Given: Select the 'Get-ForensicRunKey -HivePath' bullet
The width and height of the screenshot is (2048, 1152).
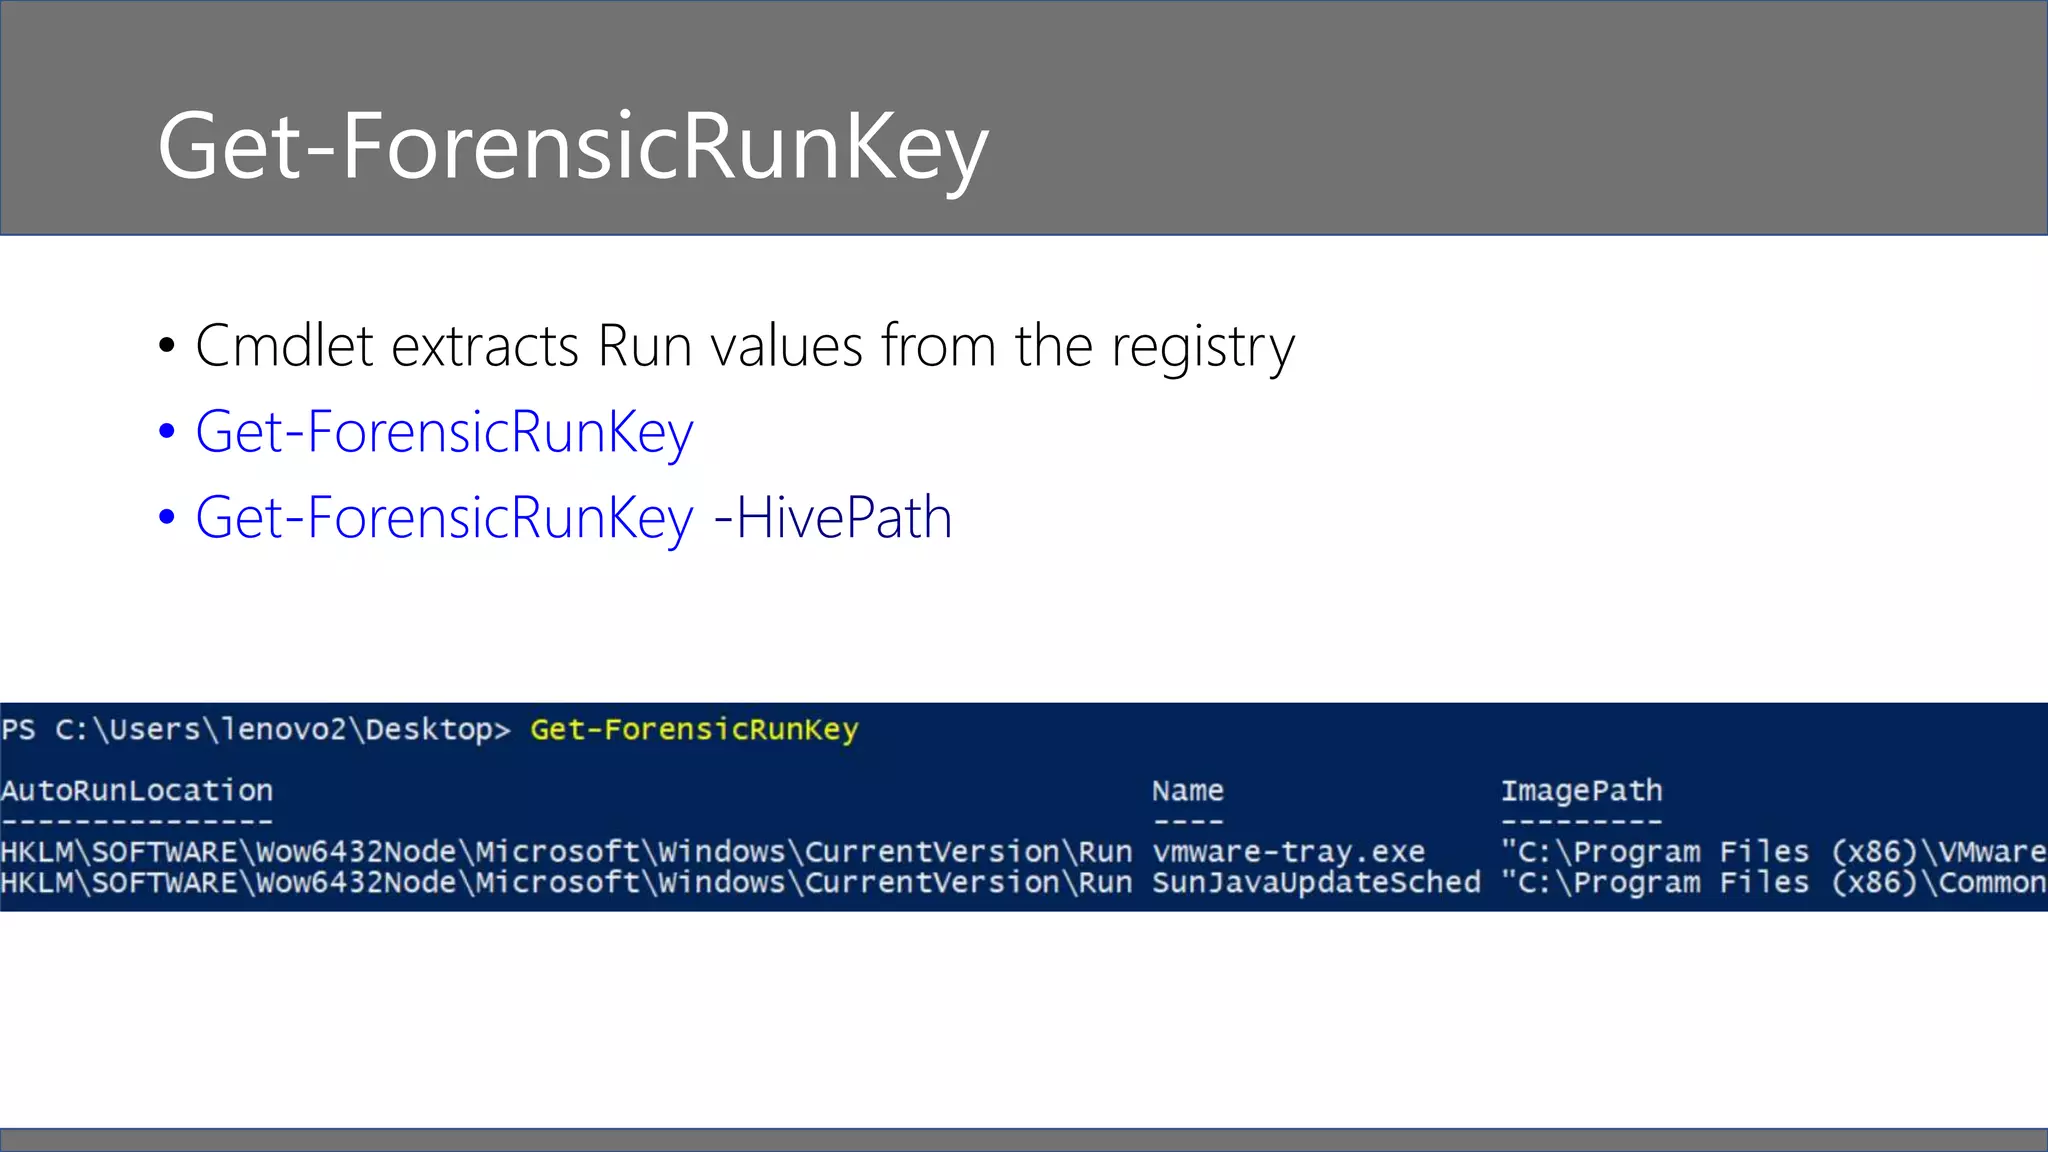Looking at the screenshot, I should [573, 519].
